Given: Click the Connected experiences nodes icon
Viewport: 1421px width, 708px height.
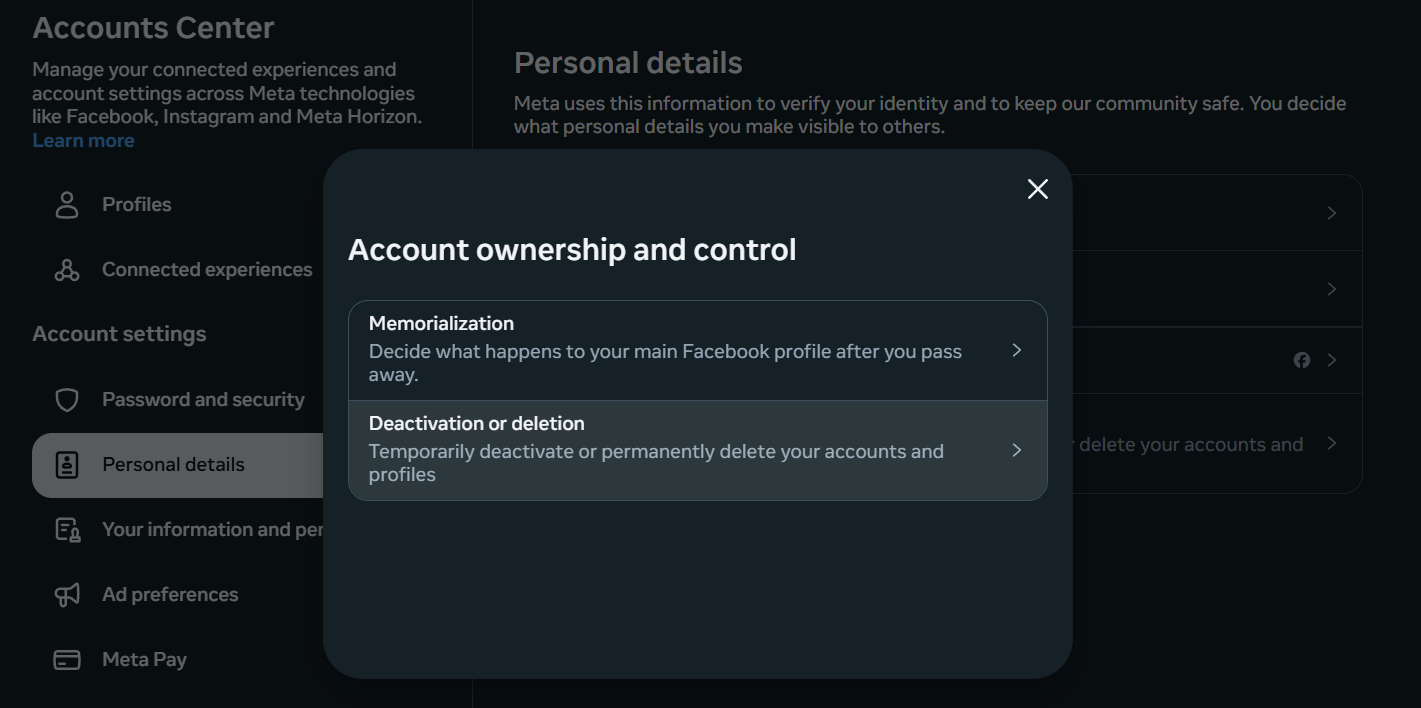Looking at the screenshot, I should click(x=67, y=270).
